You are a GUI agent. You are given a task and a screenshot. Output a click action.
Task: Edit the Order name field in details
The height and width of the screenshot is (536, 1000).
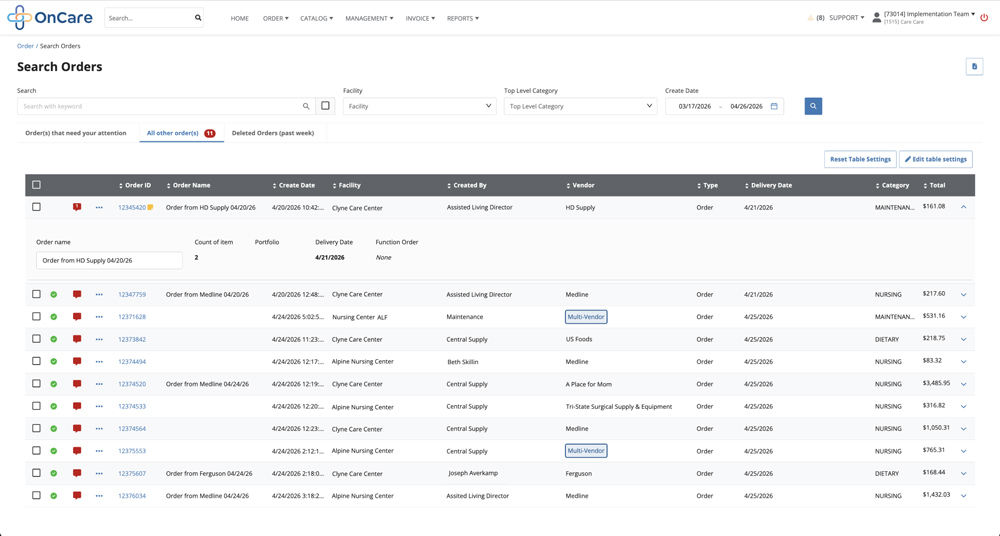pyautogui.click(x=109, y=260)
